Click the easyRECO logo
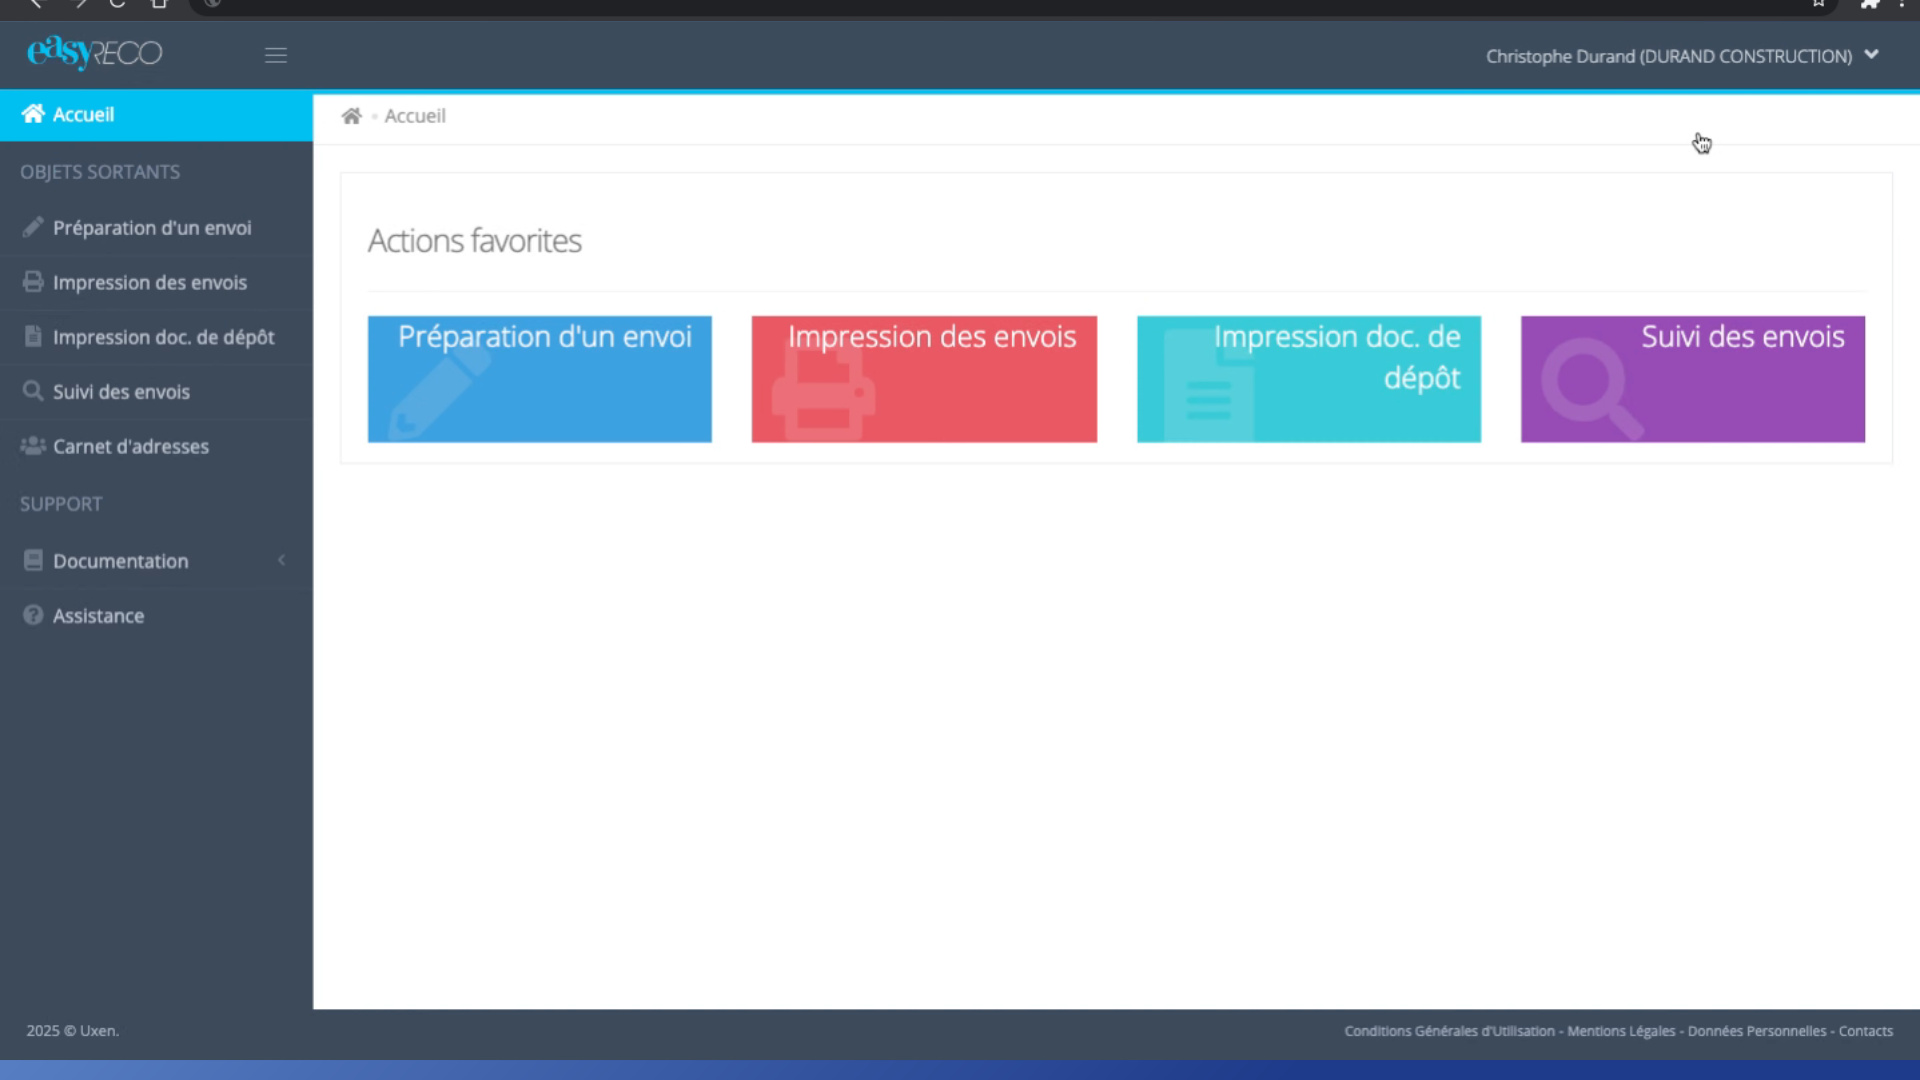This screenshot has height=1080, width=1920. pyautogui.click(x=94, y=53)
